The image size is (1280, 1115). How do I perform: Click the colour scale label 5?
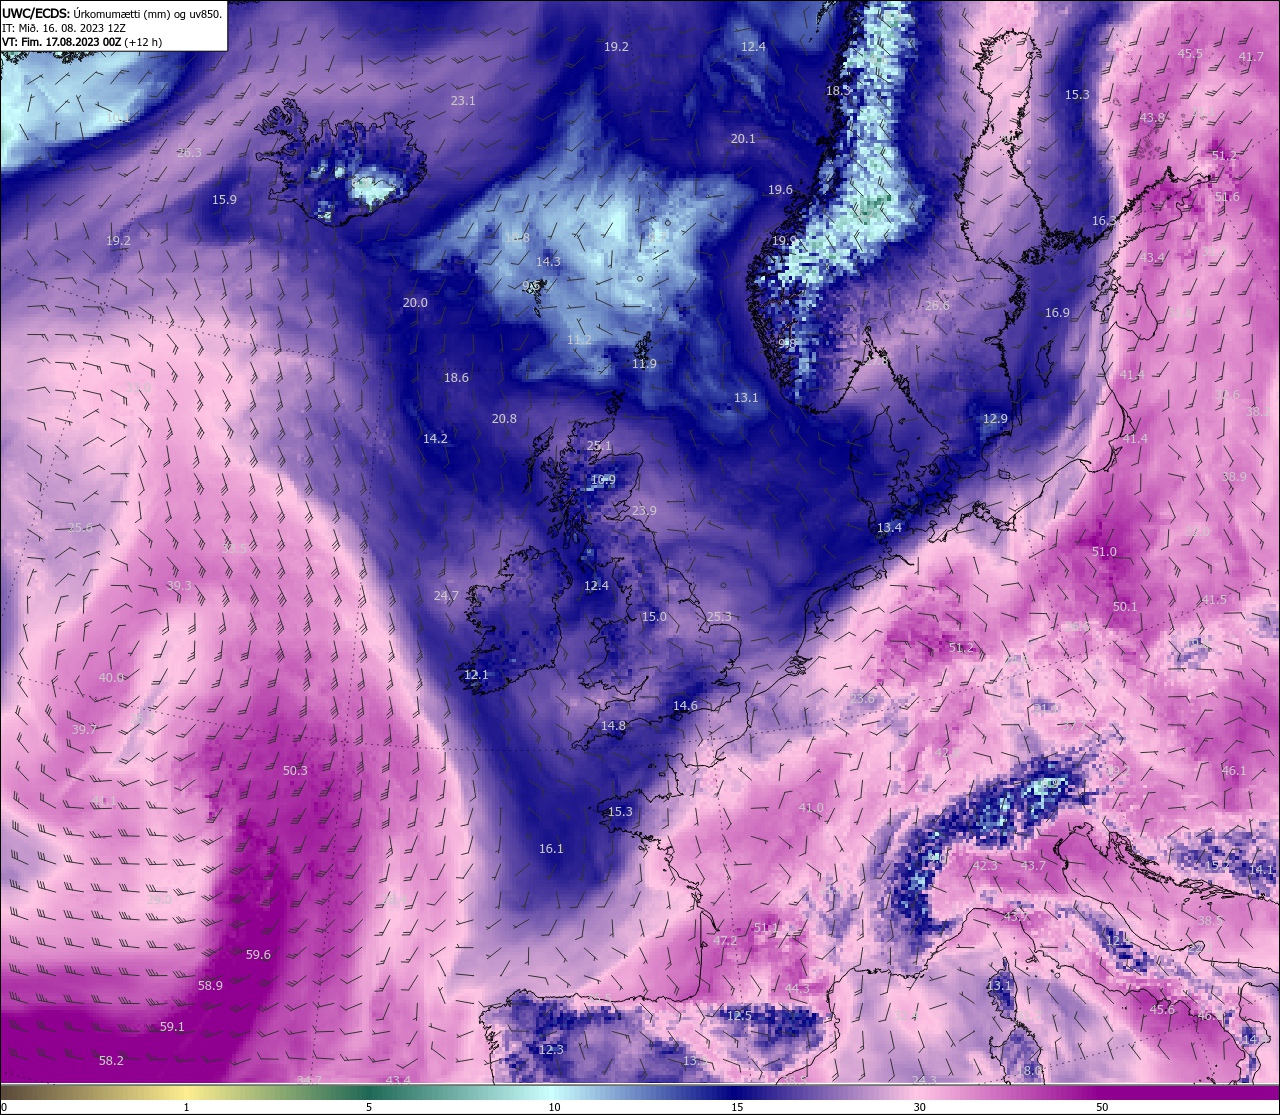tap(369, 1107)
